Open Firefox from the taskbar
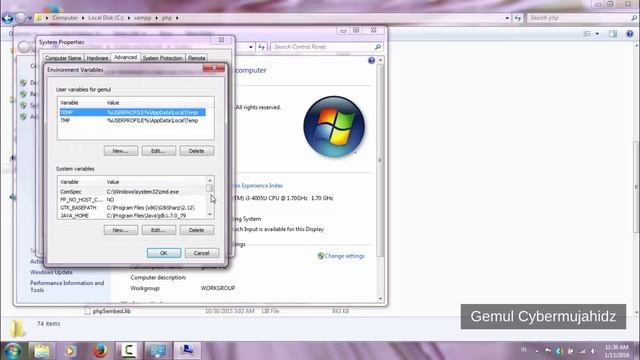The image size is (640, 360). click(100, 351)
